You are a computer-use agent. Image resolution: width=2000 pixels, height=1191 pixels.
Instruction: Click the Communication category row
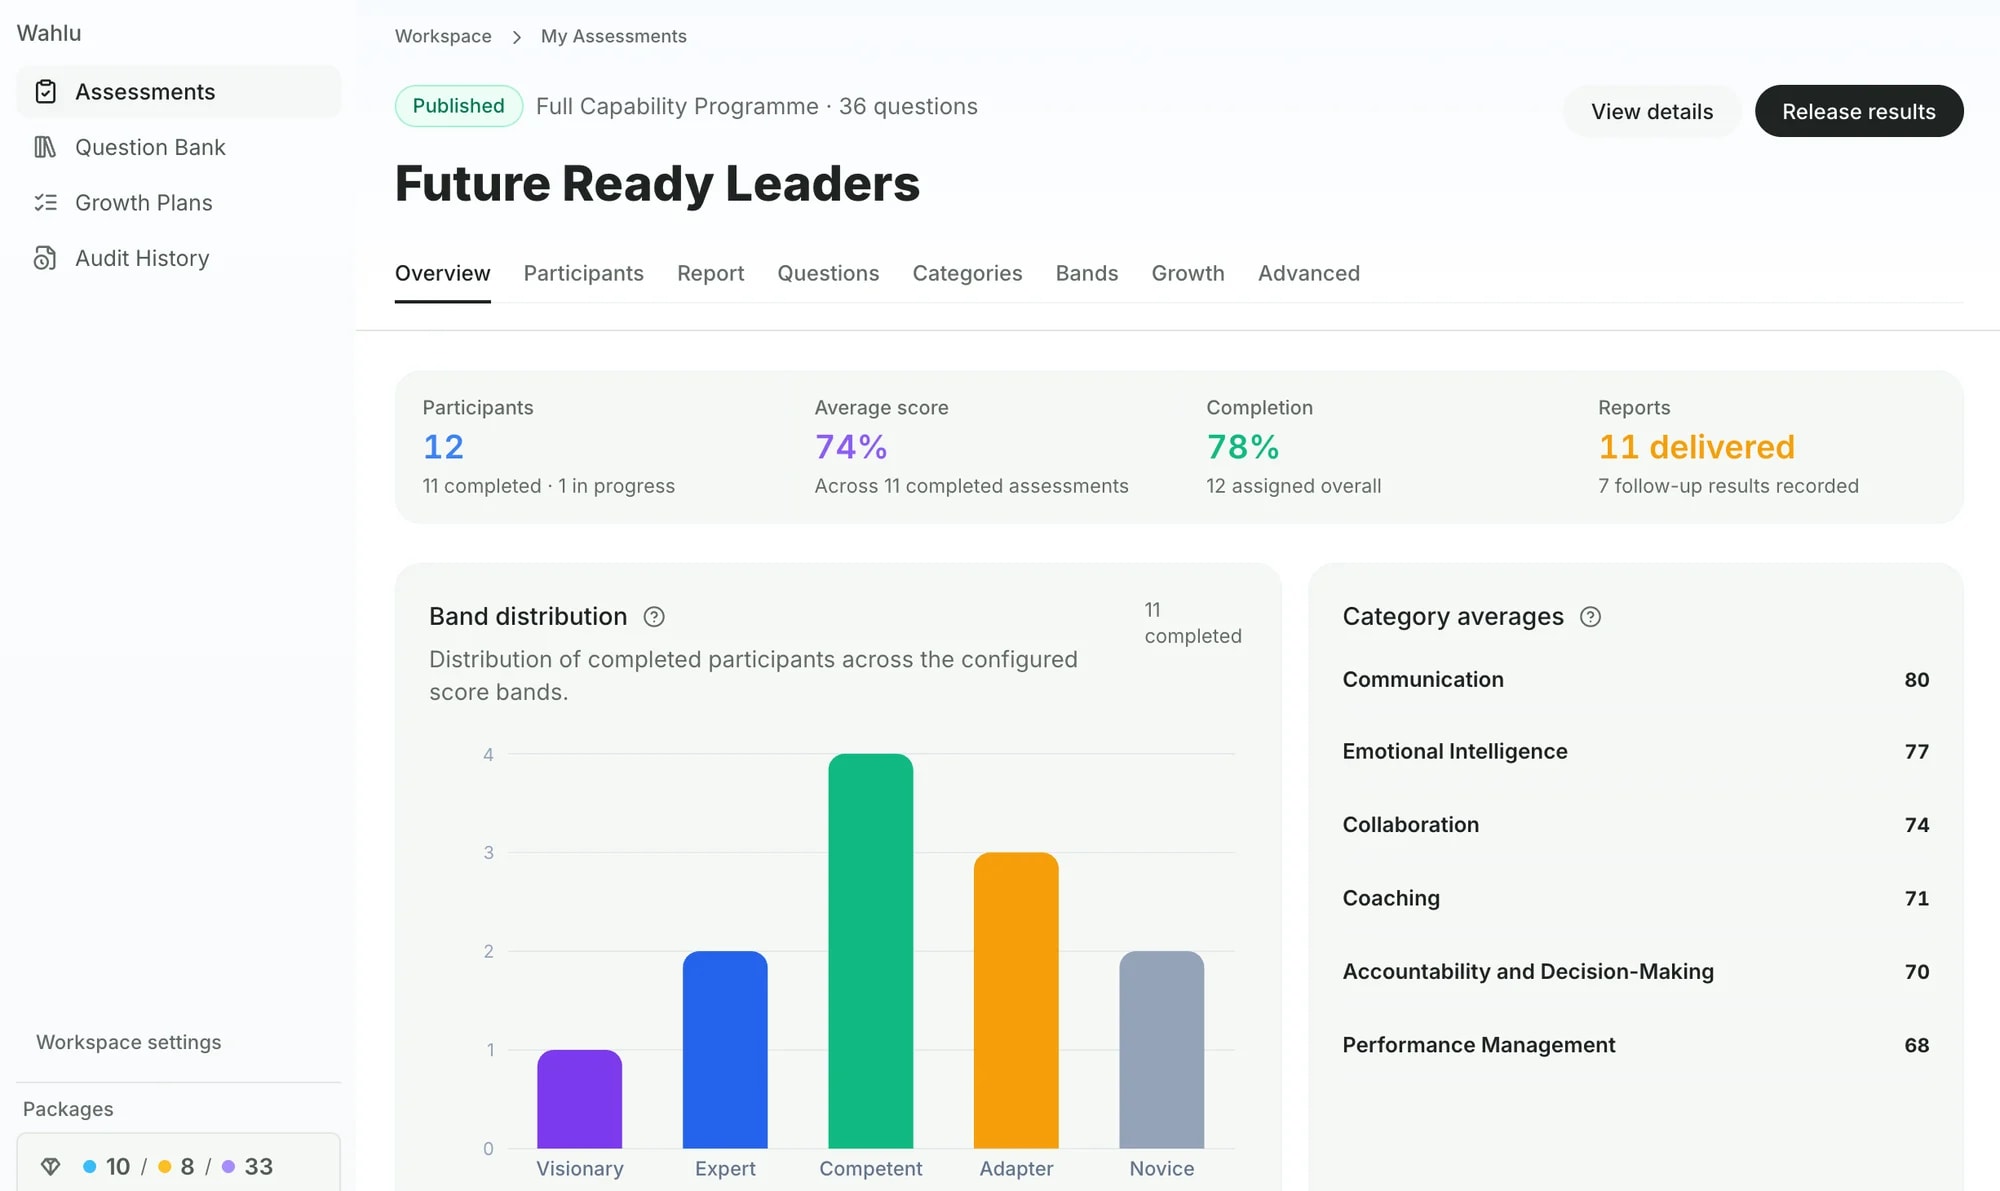1636,680
